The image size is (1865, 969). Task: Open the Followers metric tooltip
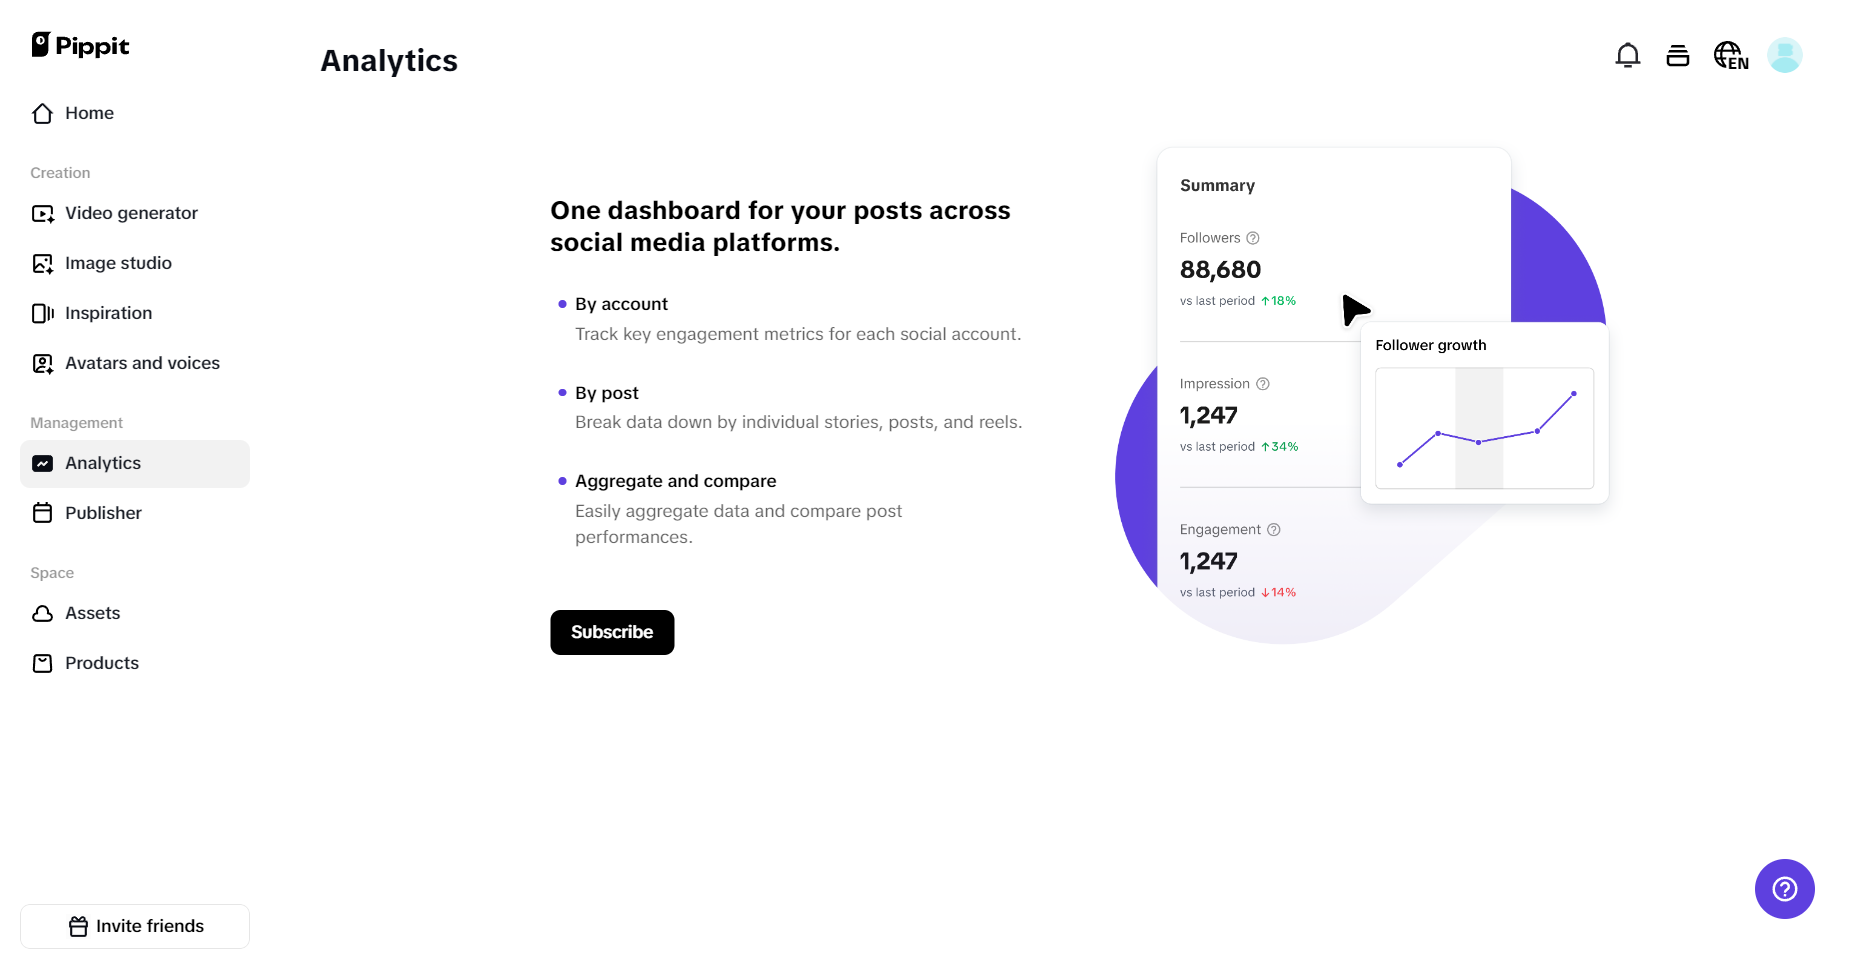pos(1252,238)
